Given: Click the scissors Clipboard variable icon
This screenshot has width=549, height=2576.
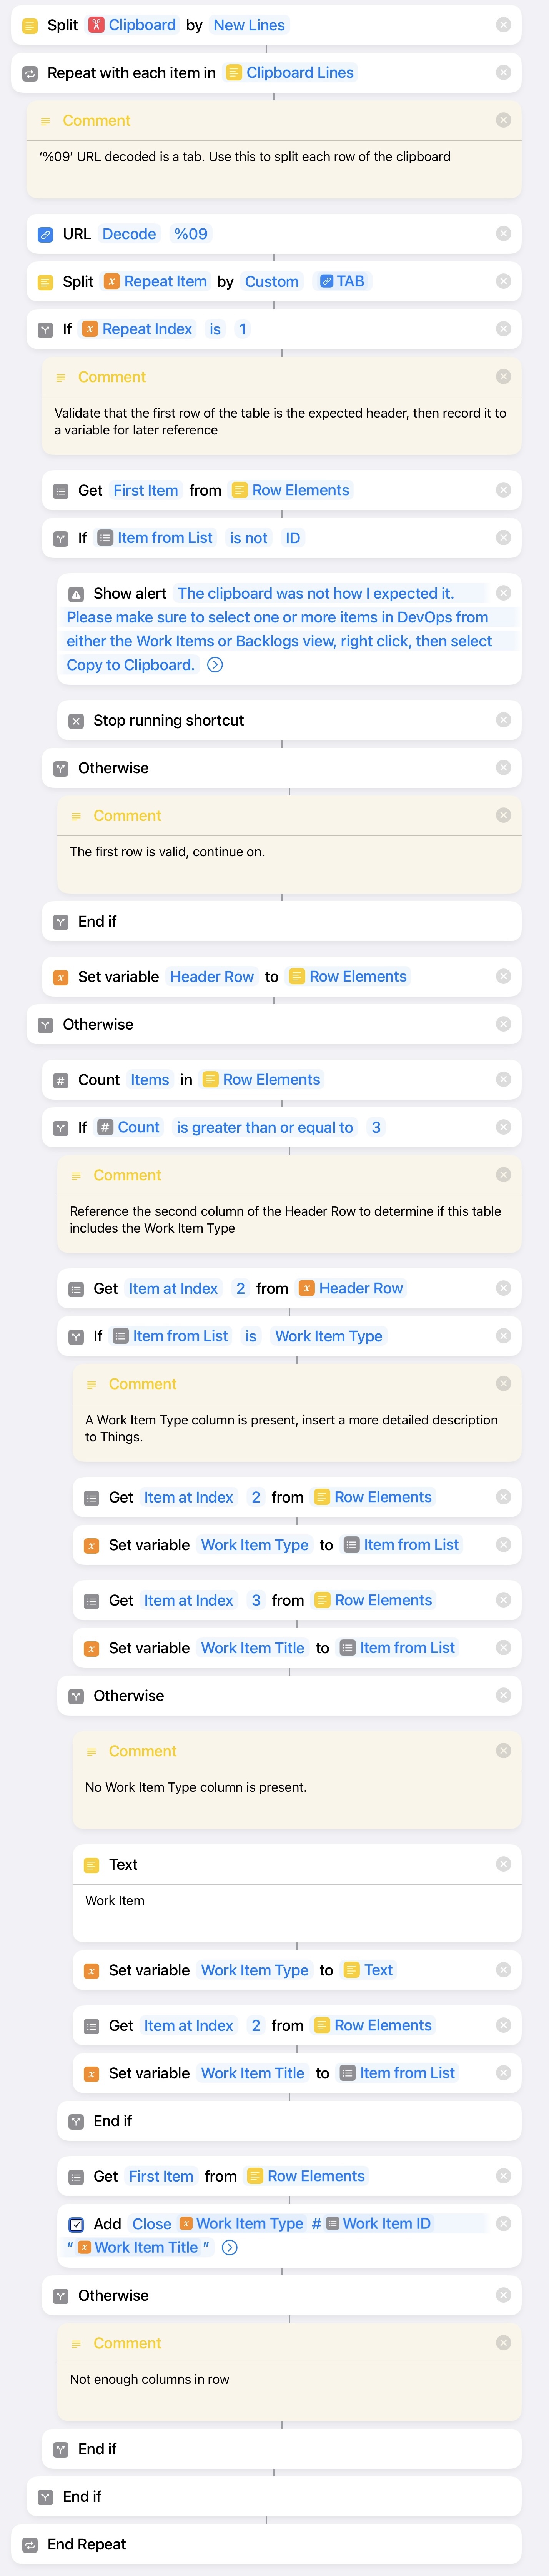Looking at the screenshot, I should (96, 25).
